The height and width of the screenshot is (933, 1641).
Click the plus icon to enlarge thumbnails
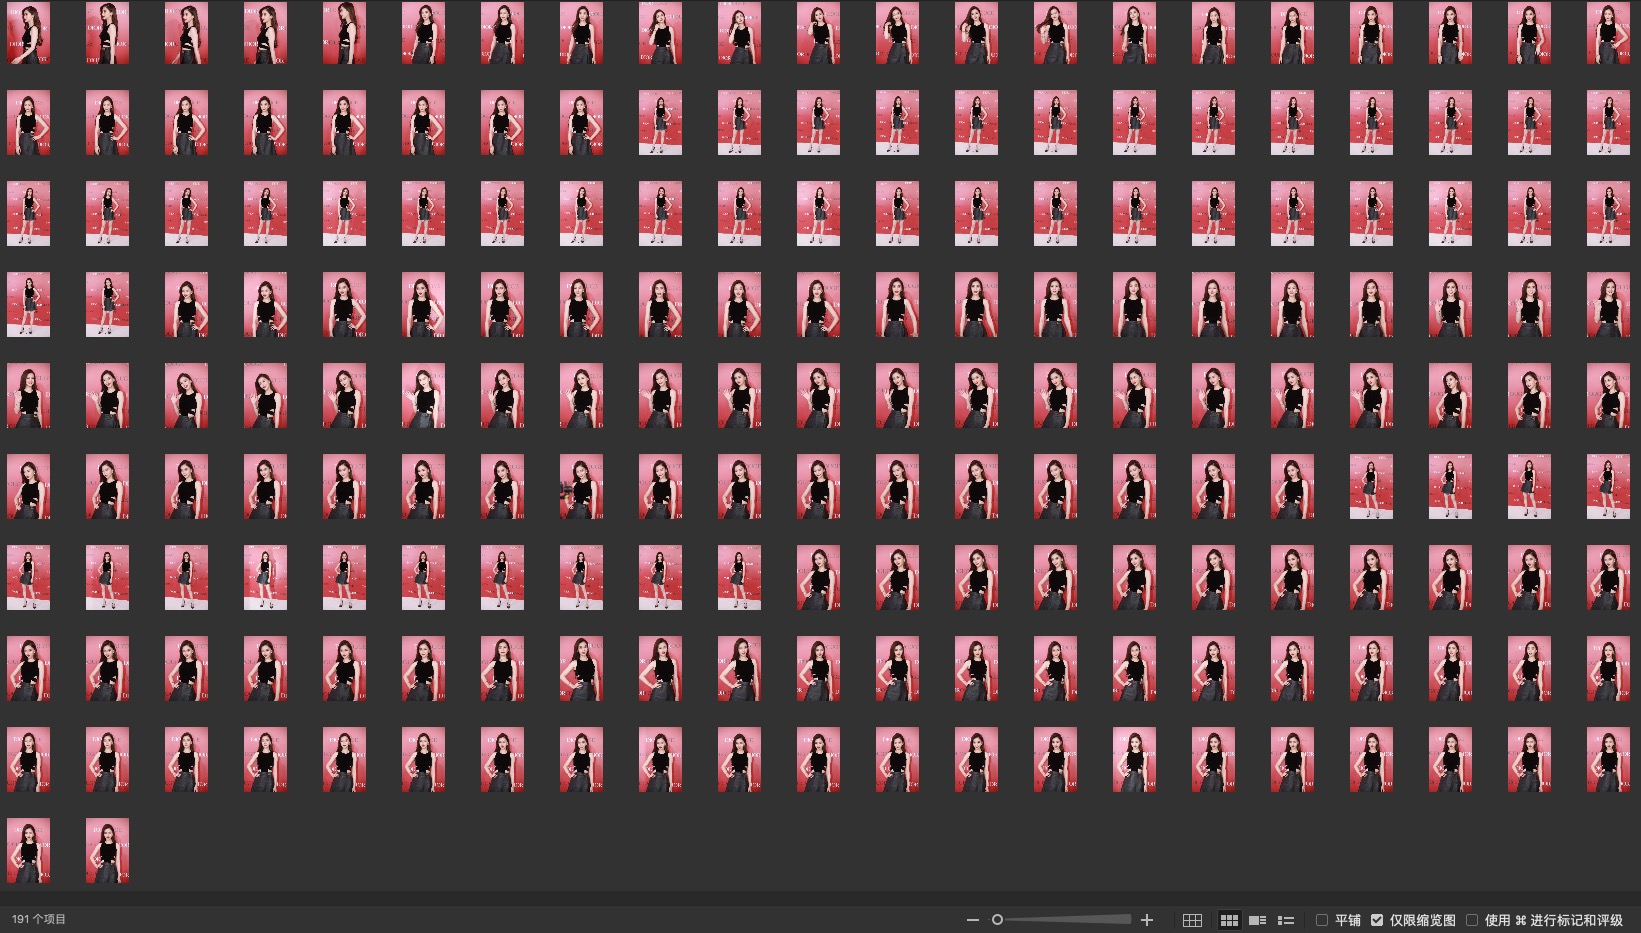pos(1147,920)
